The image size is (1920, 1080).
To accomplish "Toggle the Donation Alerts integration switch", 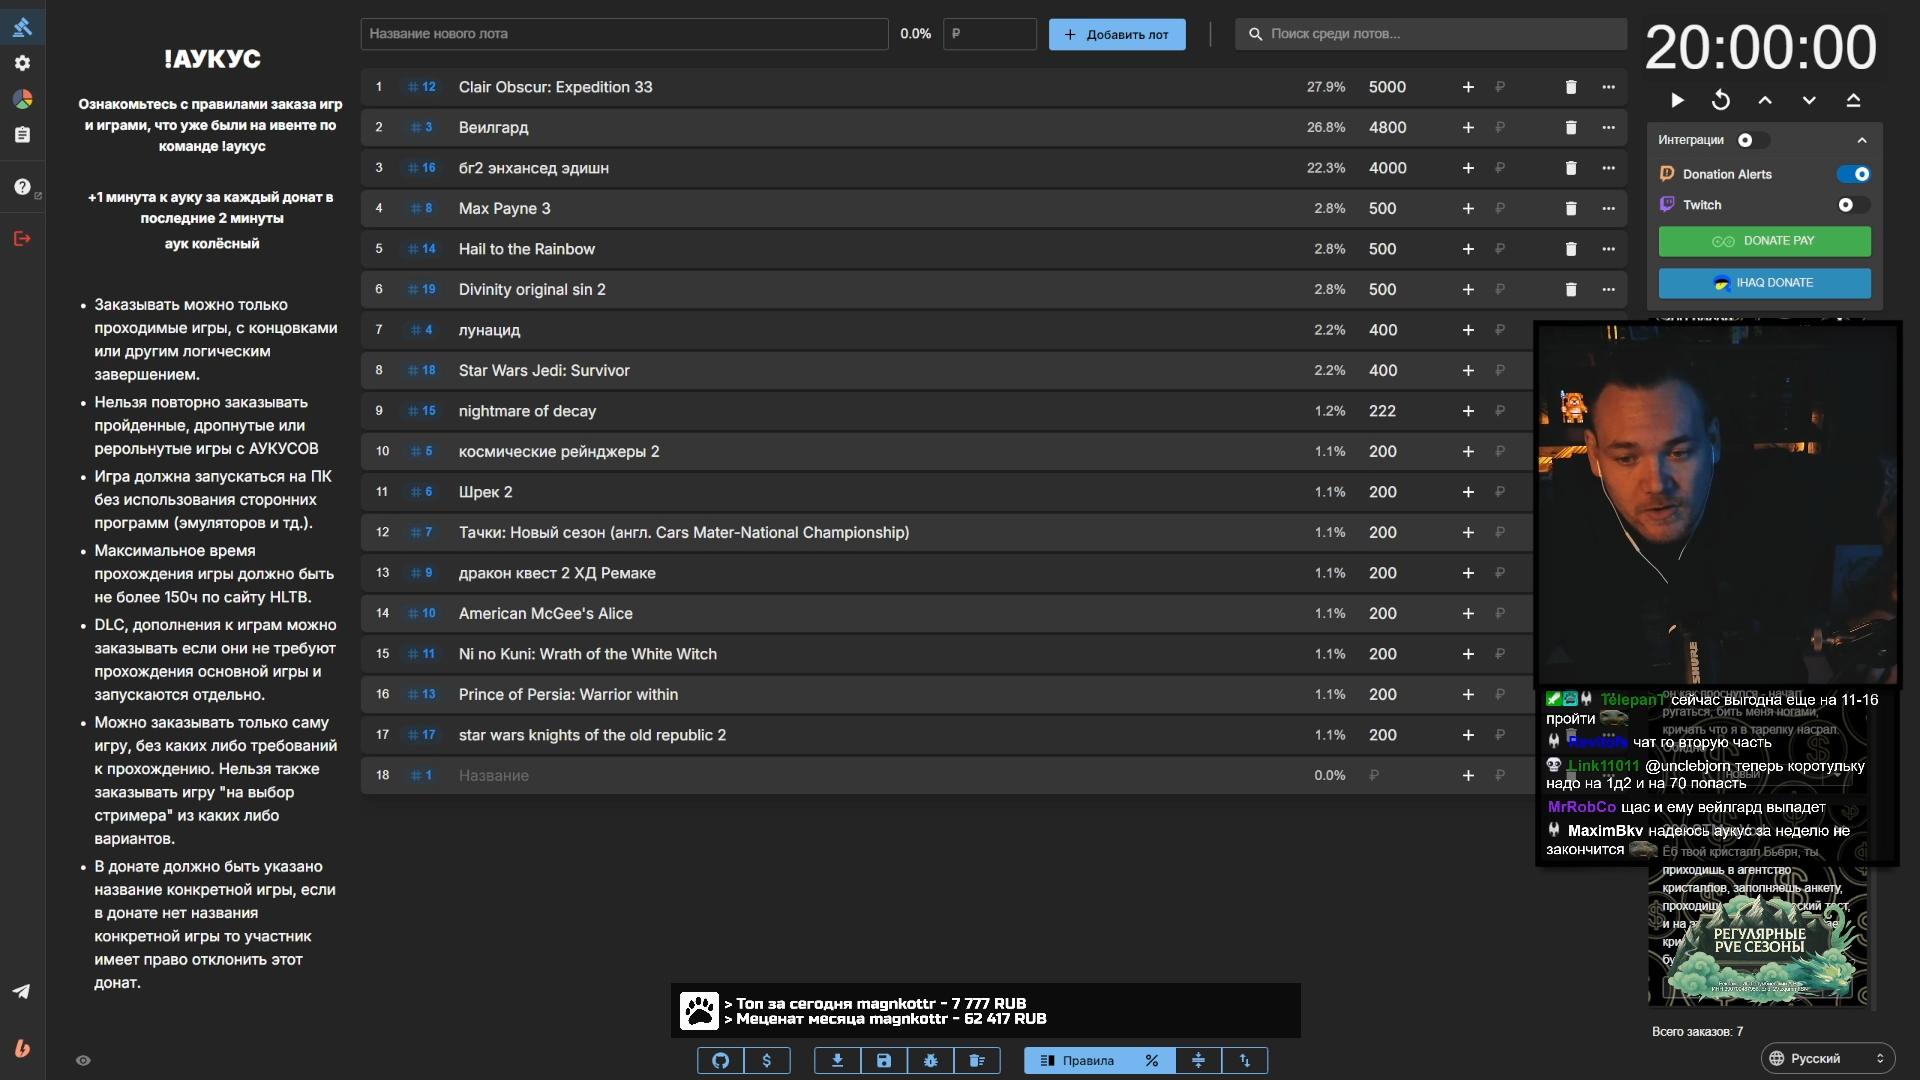I will pyautogui.click(x=1853, y=174).
